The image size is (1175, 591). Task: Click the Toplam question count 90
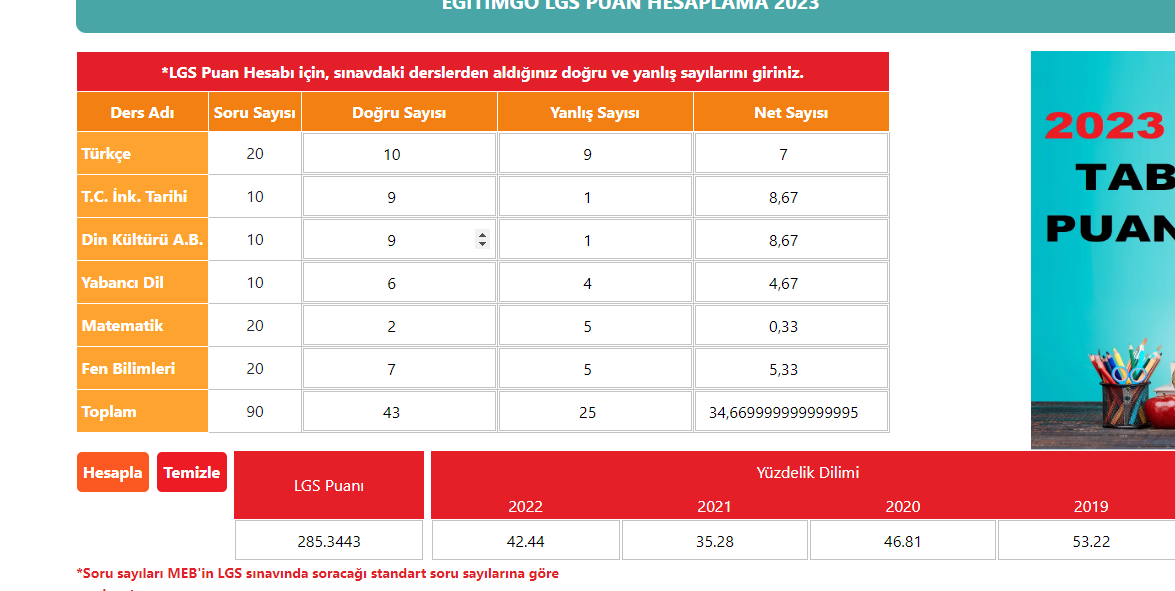coord(255,411)
